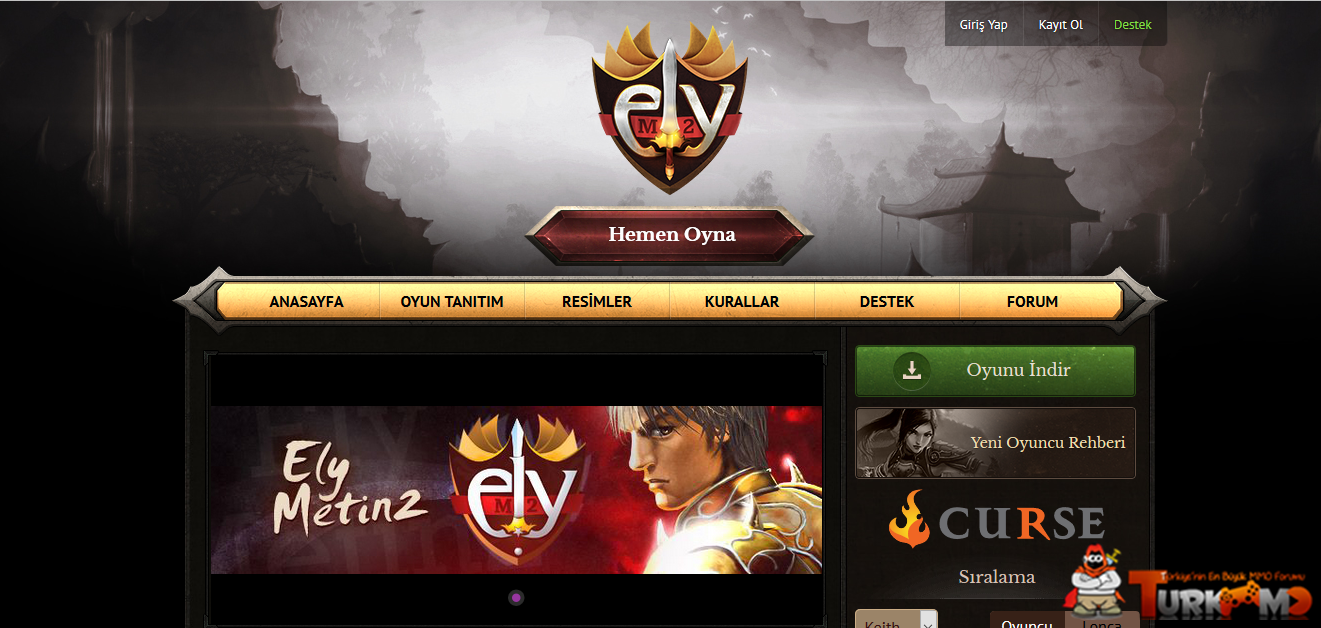1321x628 pixels.
Task: Click the Curse flame logo icon
Action: pyautogui.click(x=909, y=519)
